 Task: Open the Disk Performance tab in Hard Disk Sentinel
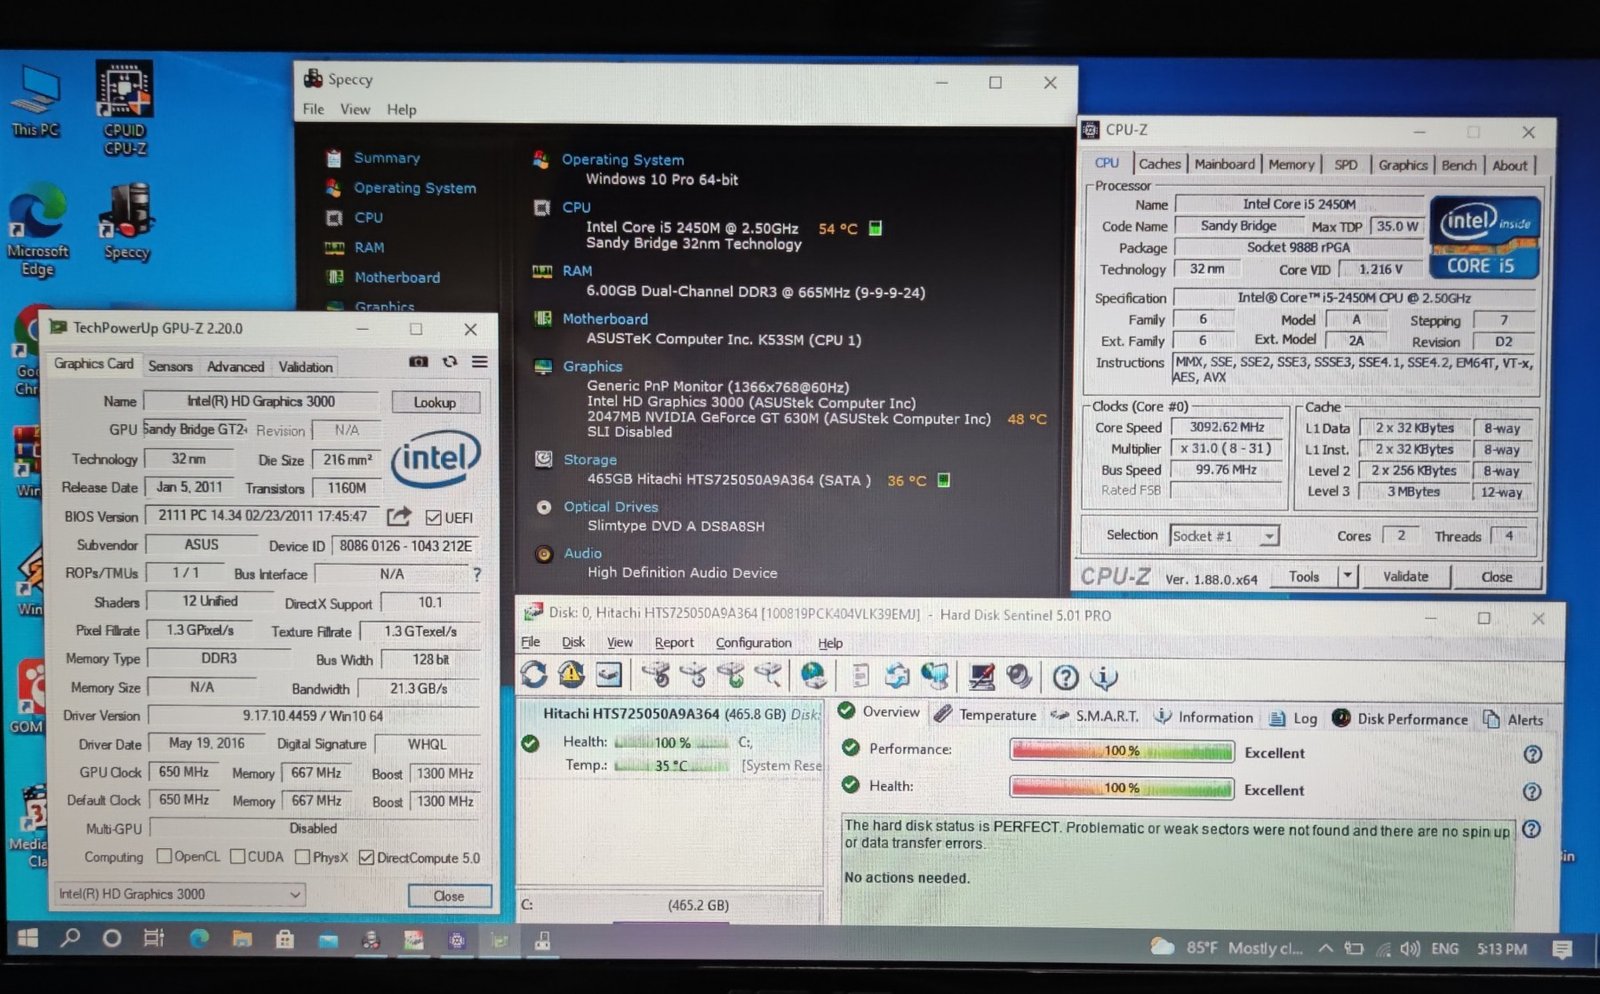tap(1400, 718)
